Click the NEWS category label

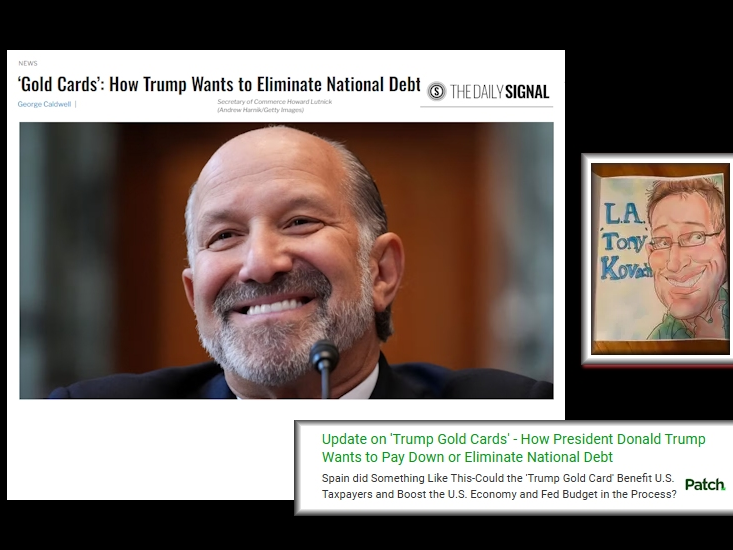point(28,63)
